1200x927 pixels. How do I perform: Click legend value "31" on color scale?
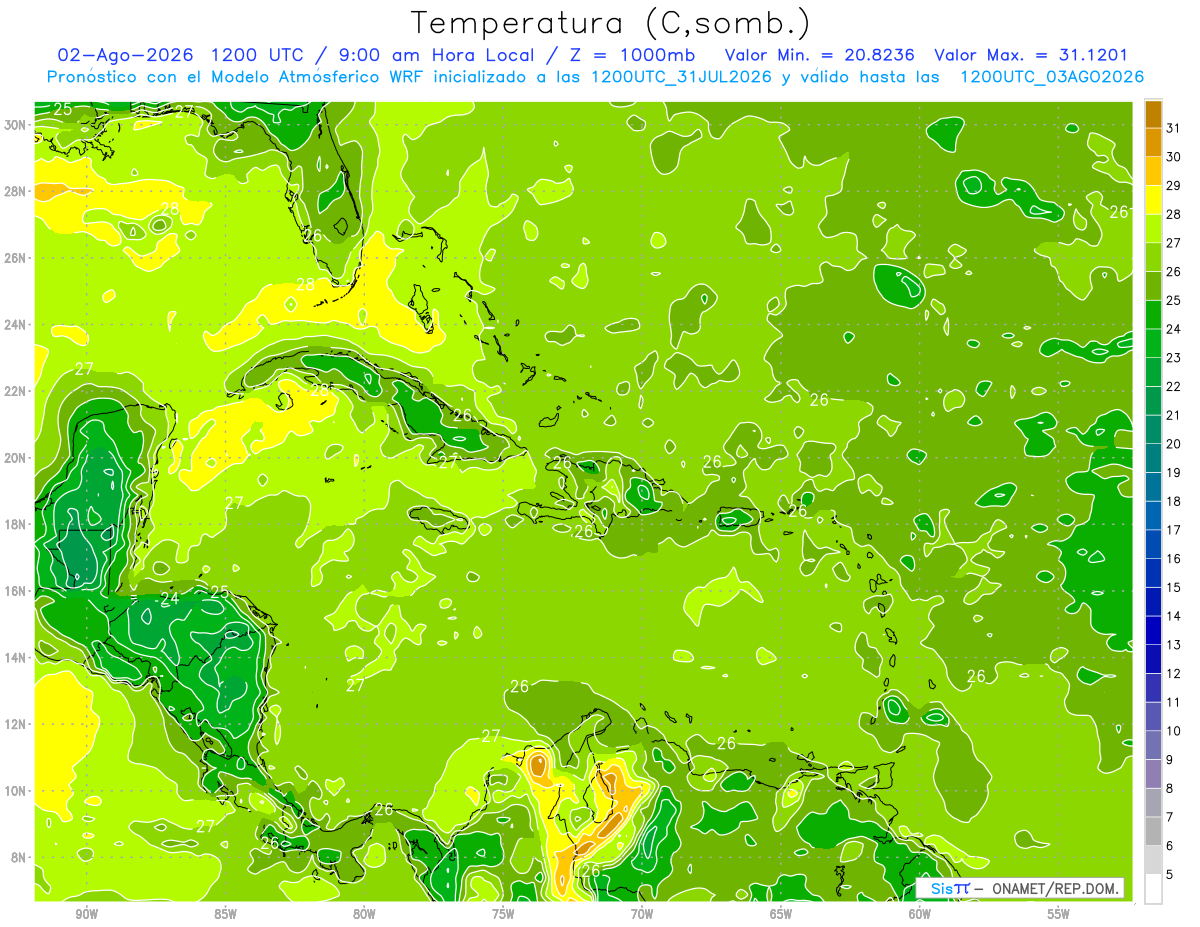(1174, 128)
